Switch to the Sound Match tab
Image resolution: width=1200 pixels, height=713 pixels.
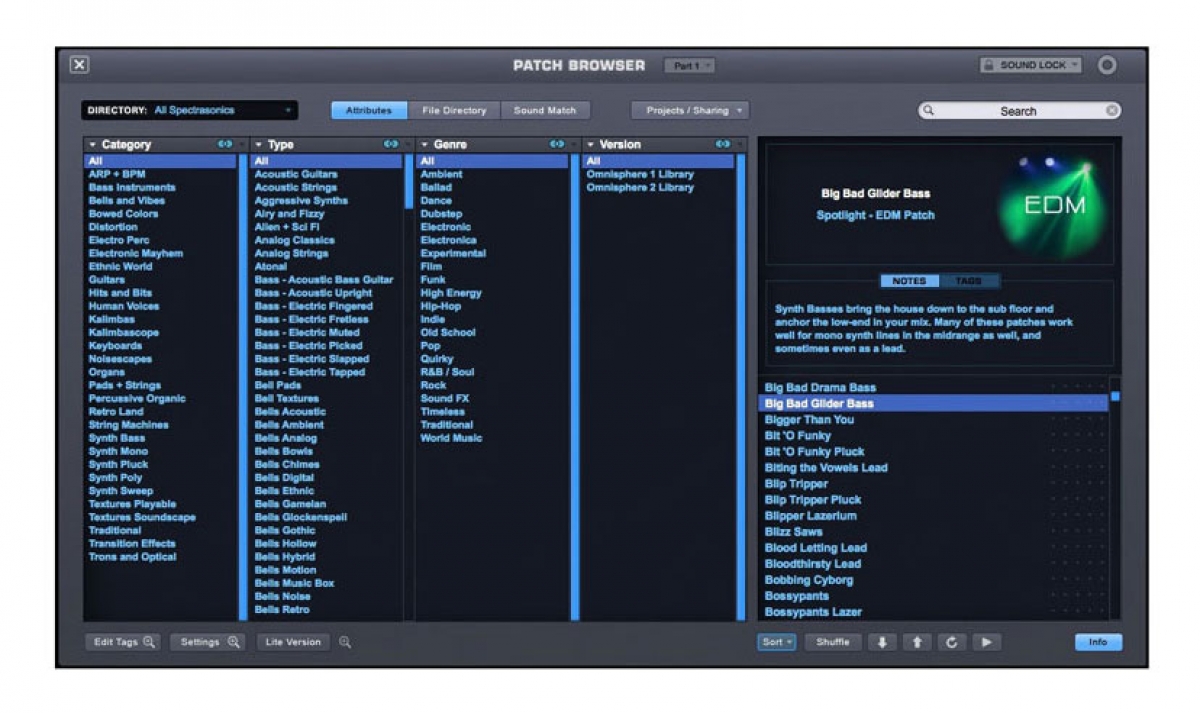point(545,110)
